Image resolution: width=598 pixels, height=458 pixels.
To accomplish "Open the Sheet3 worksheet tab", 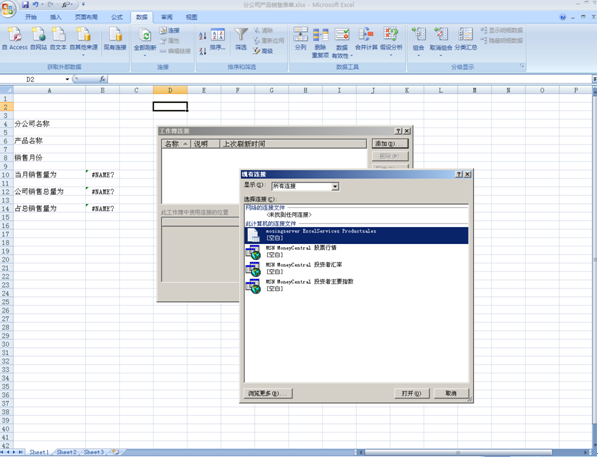I will pyautogui.click(x=94, y=452).
